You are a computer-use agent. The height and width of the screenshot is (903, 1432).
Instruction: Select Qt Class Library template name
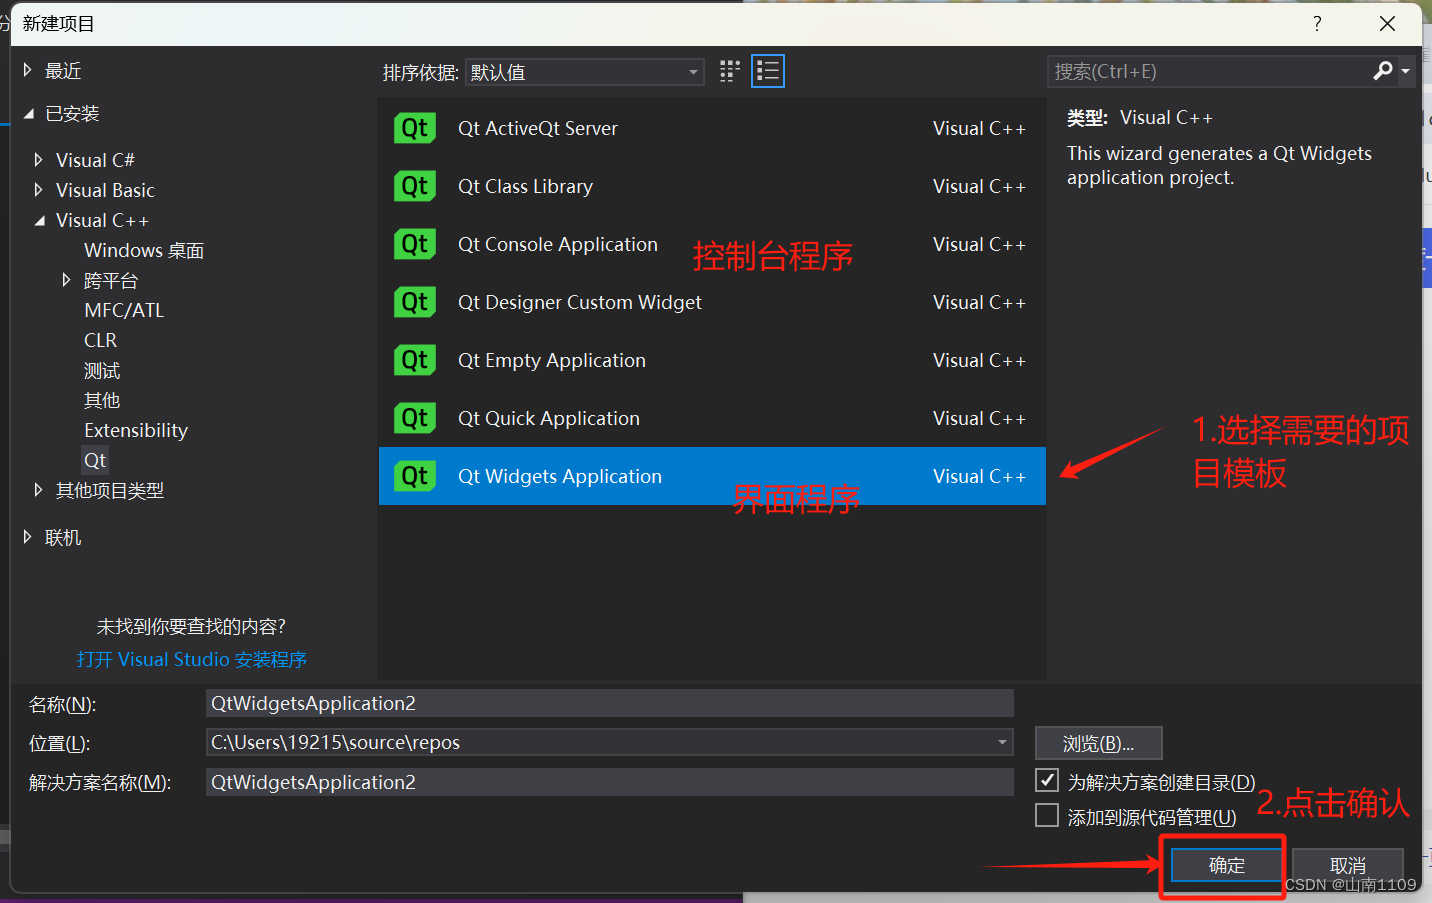pyautogui.click(x=525, y=186)
